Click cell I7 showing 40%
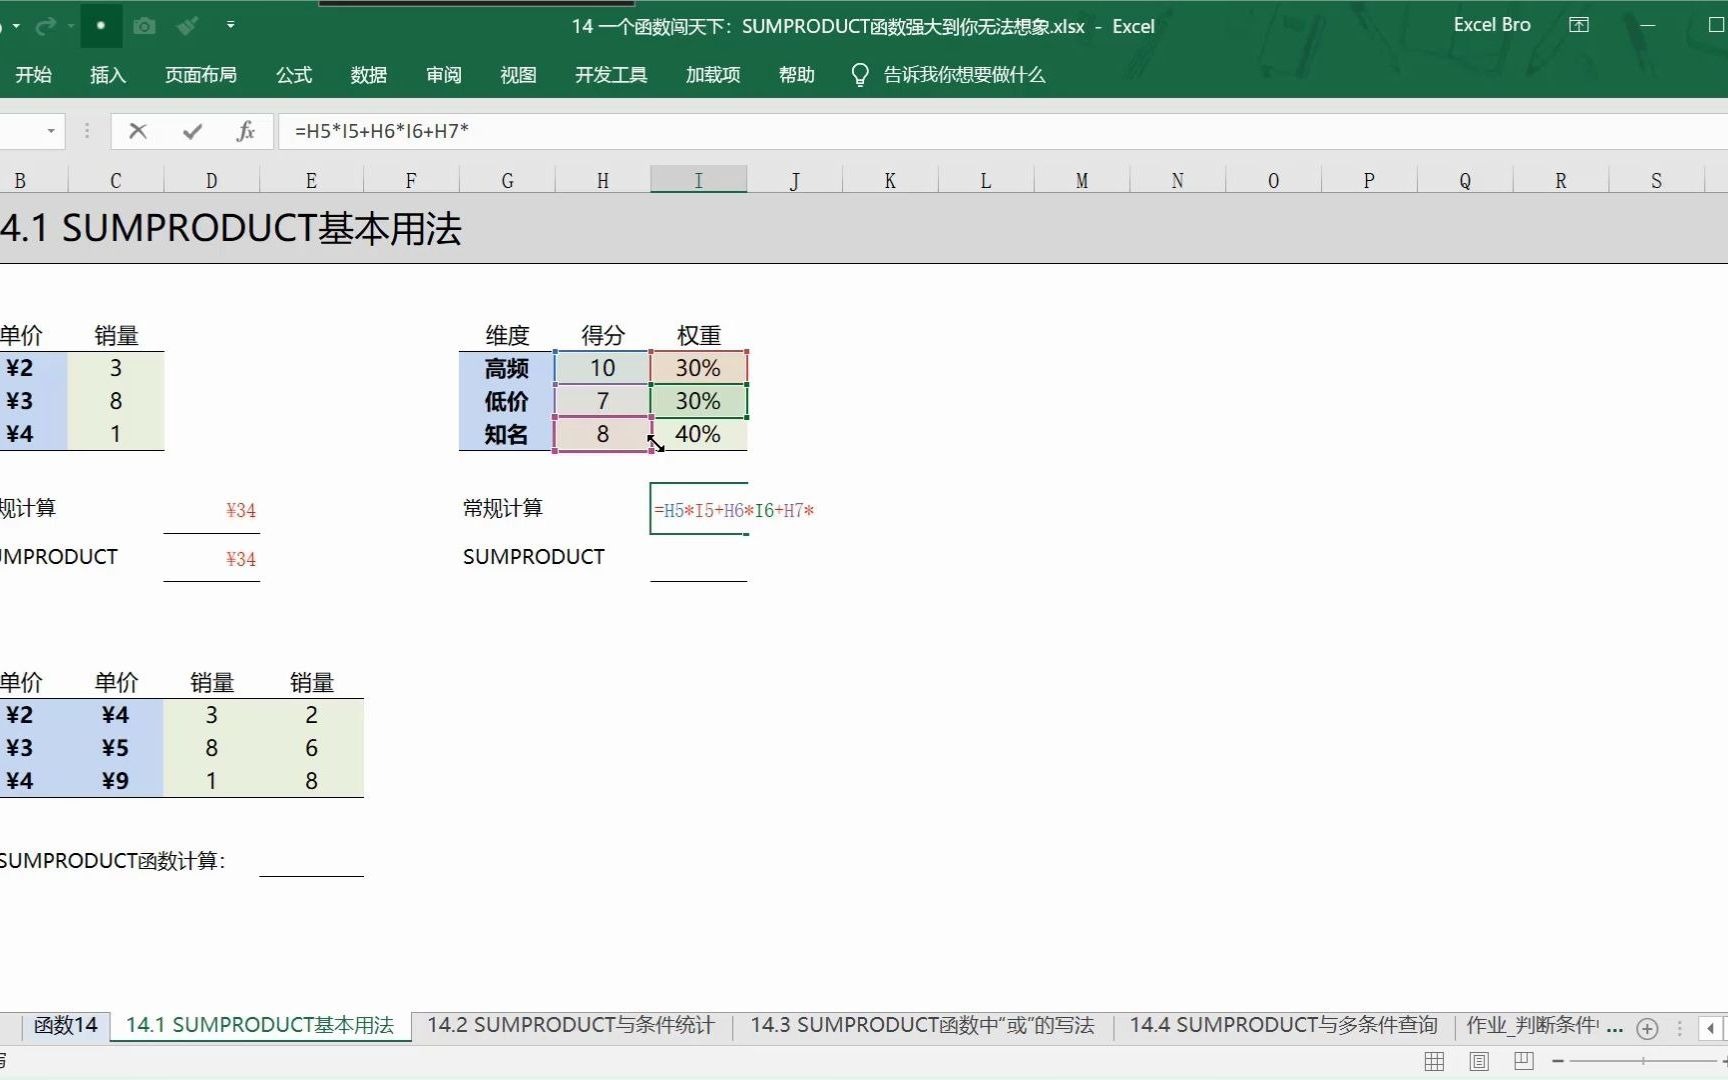 [x=698, y=434]
